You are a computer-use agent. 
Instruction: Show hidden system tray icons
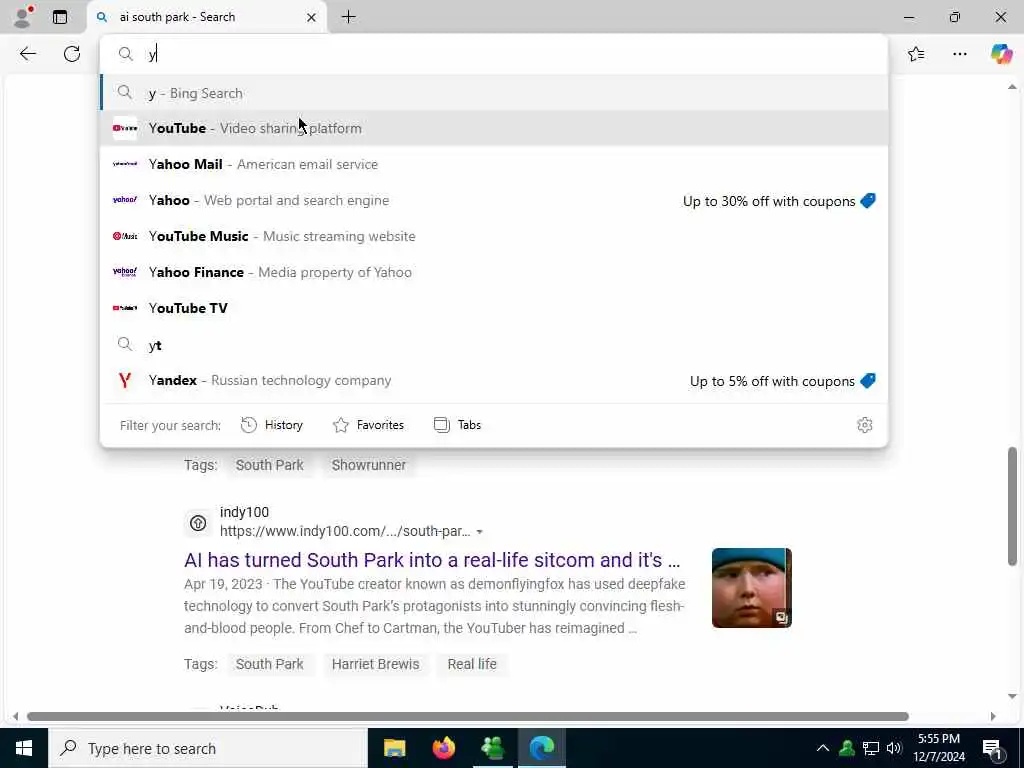pyautogui.click(x=823, y=748)
